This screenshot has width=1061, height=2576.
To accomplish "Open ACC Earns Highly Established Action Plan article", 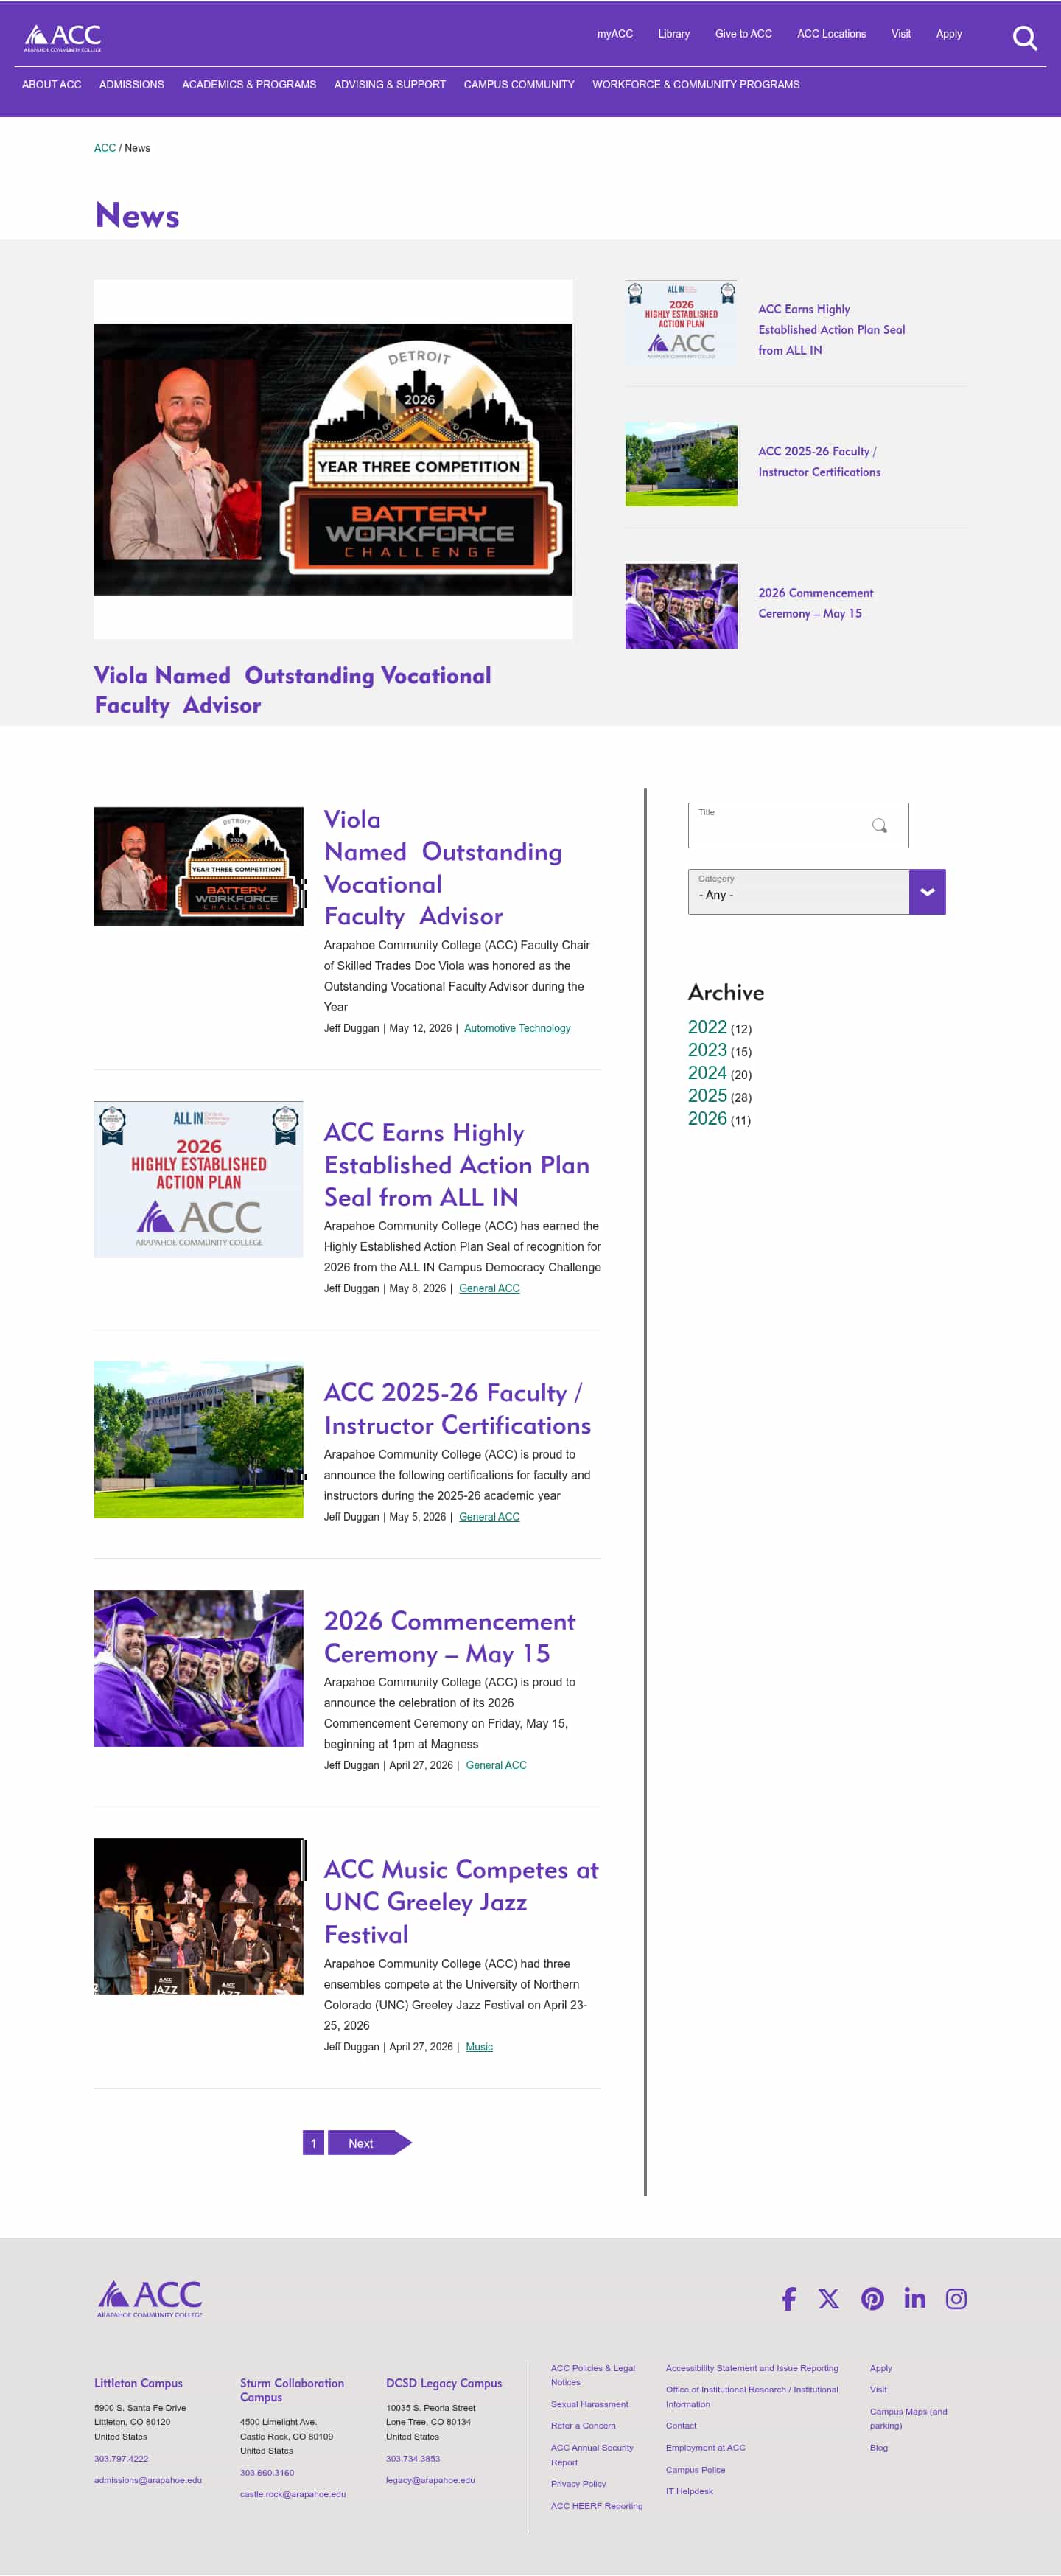I will point(457,1164).
